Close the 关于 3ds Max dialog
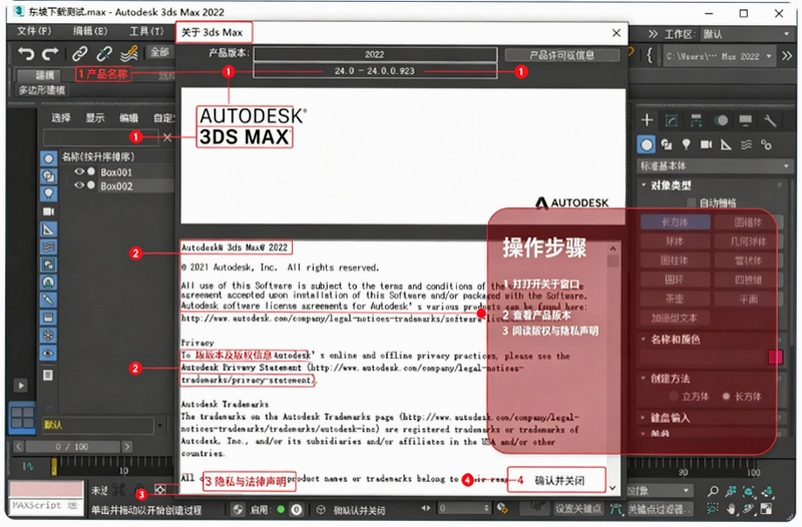 click(x=616, y=33)
